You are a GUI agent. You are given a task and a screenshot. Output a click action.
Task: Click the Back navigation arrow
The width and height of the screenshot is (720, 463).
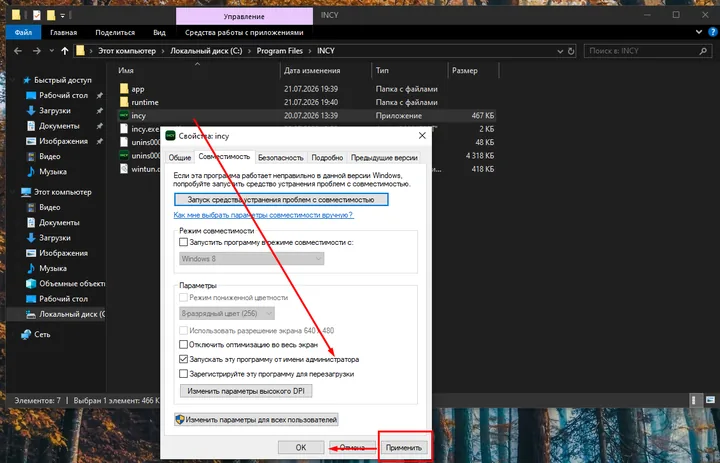click(18, 51)
